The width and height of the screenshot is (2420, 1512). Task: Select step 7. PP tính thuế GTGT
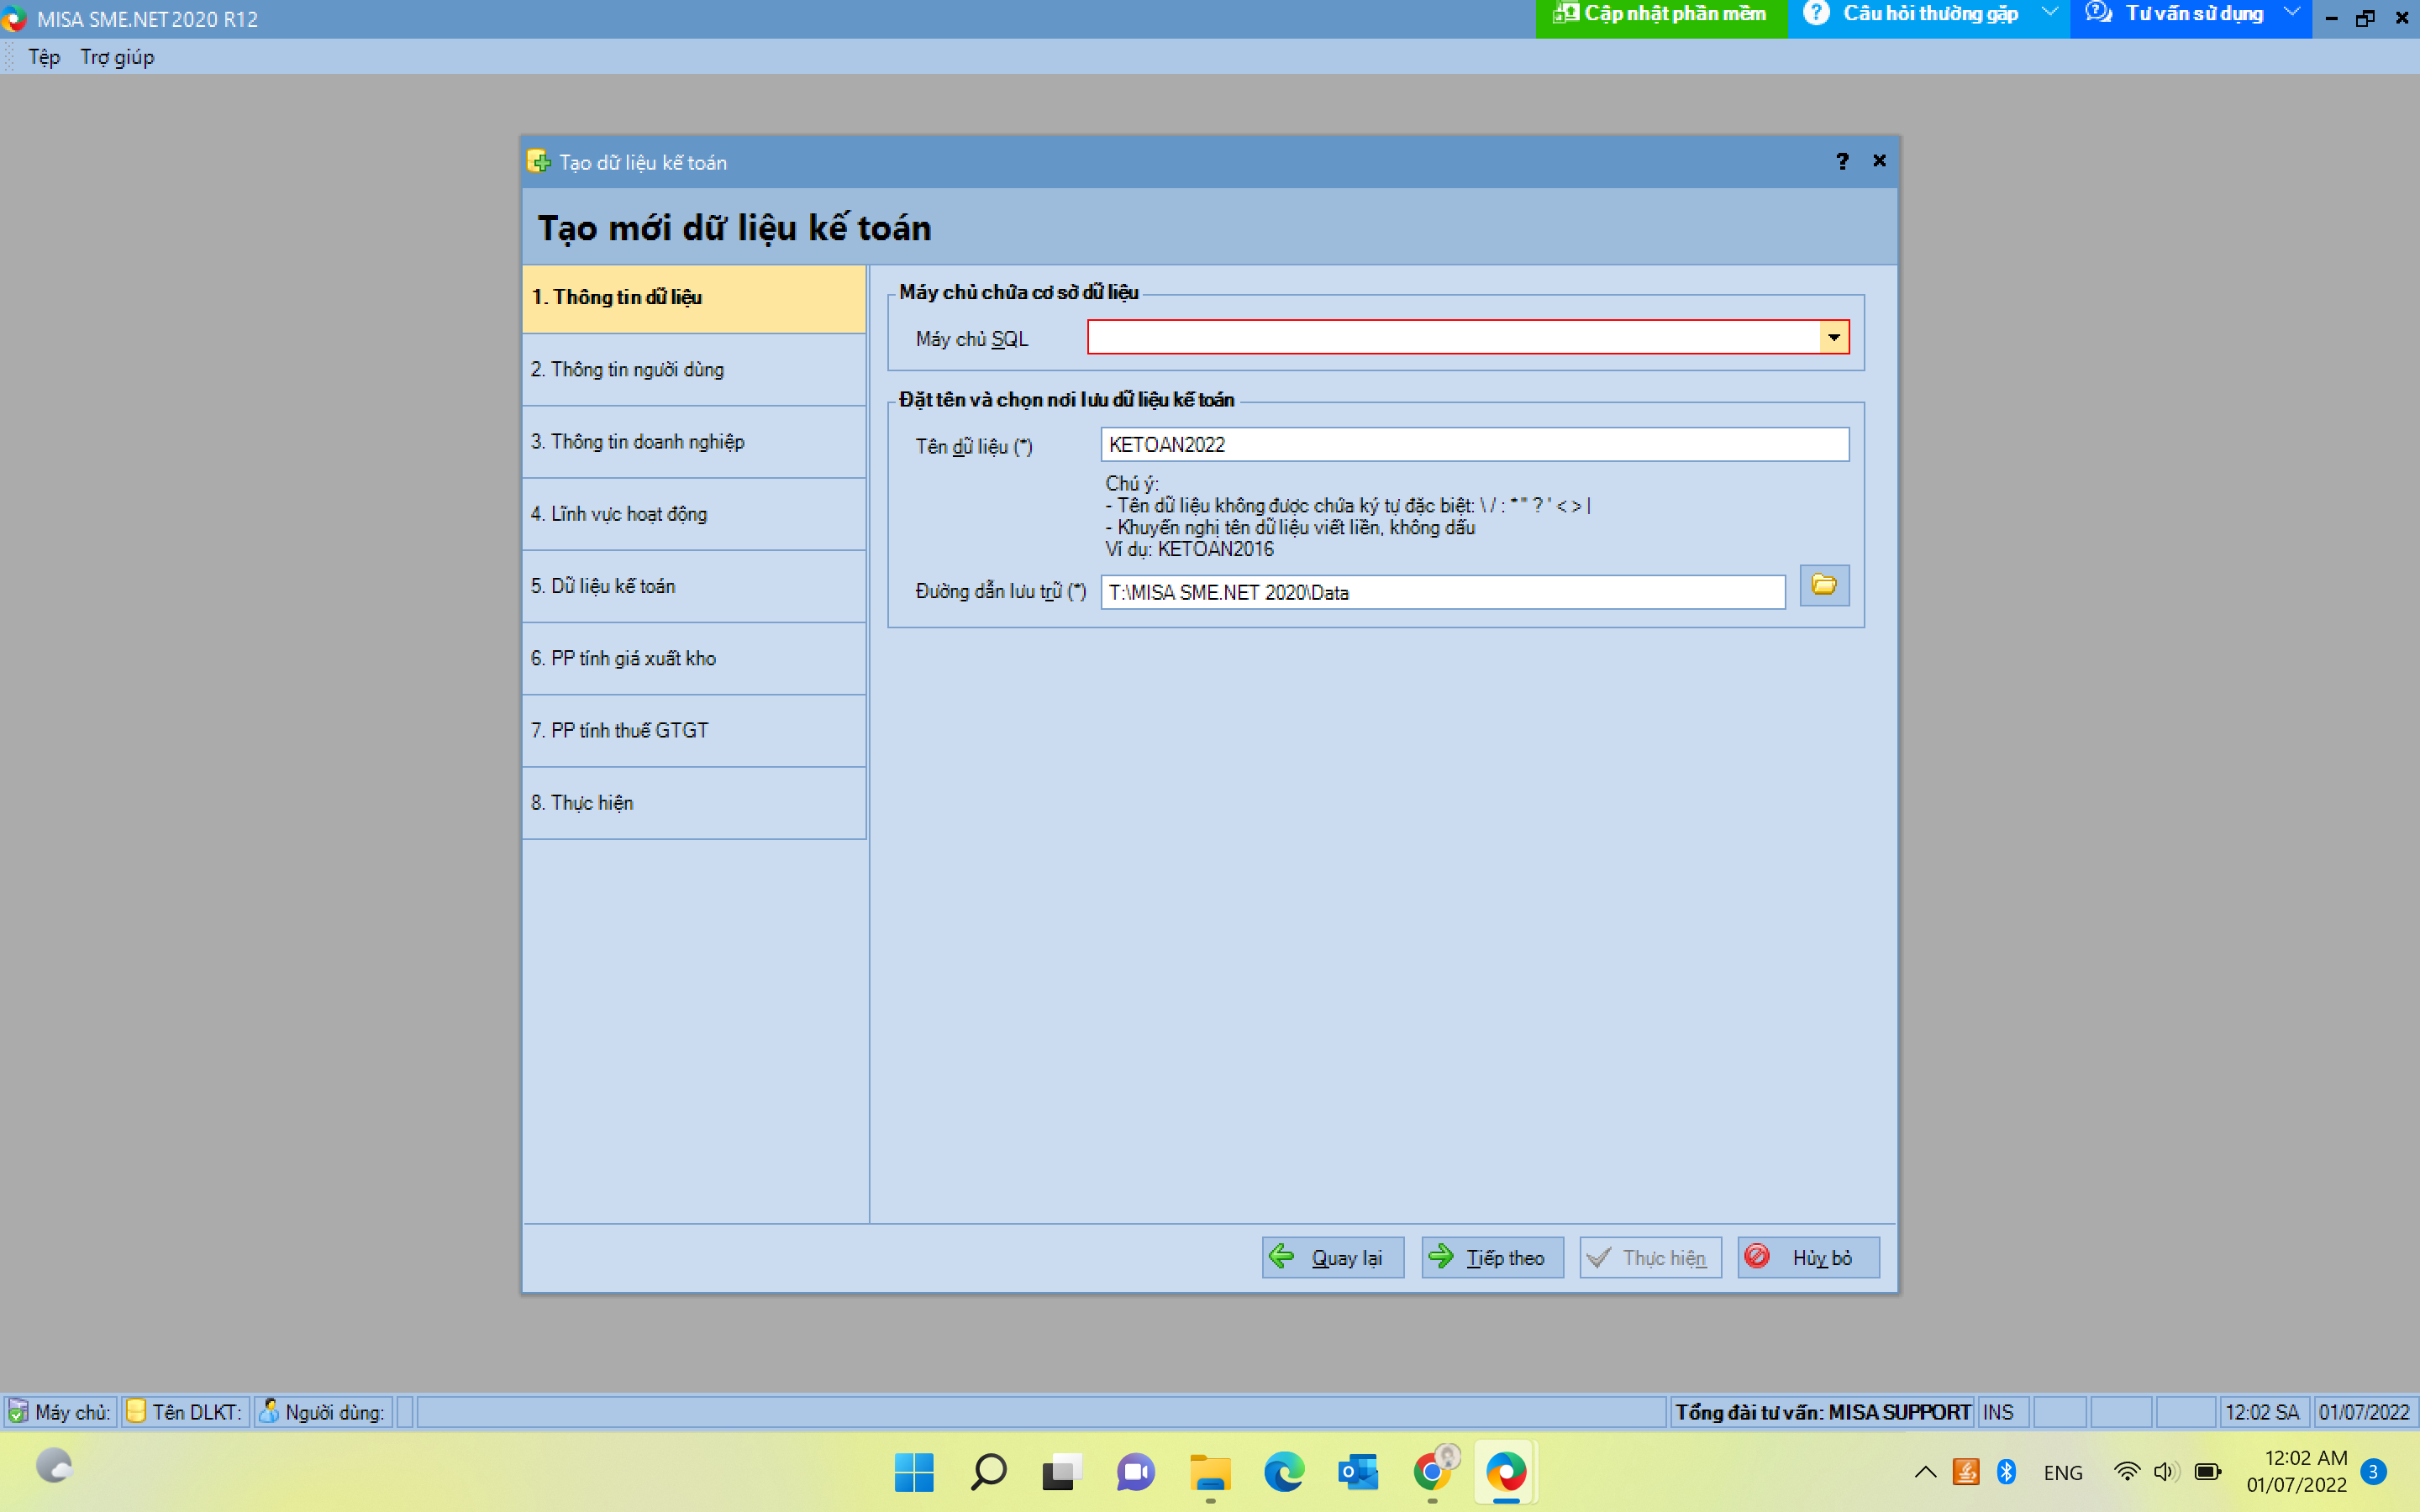tap(694, 731)
